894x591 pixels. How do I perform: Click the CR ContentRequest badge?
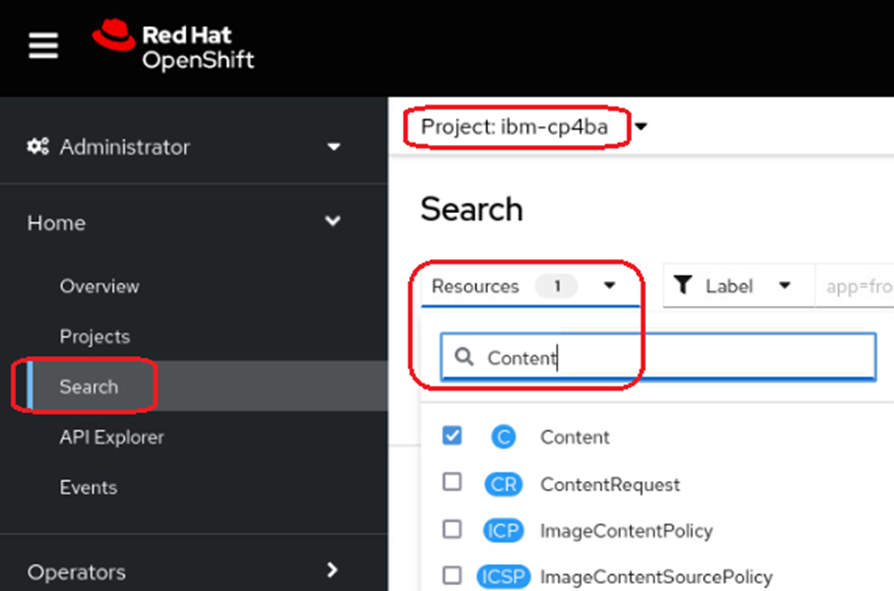click(503, 484)
